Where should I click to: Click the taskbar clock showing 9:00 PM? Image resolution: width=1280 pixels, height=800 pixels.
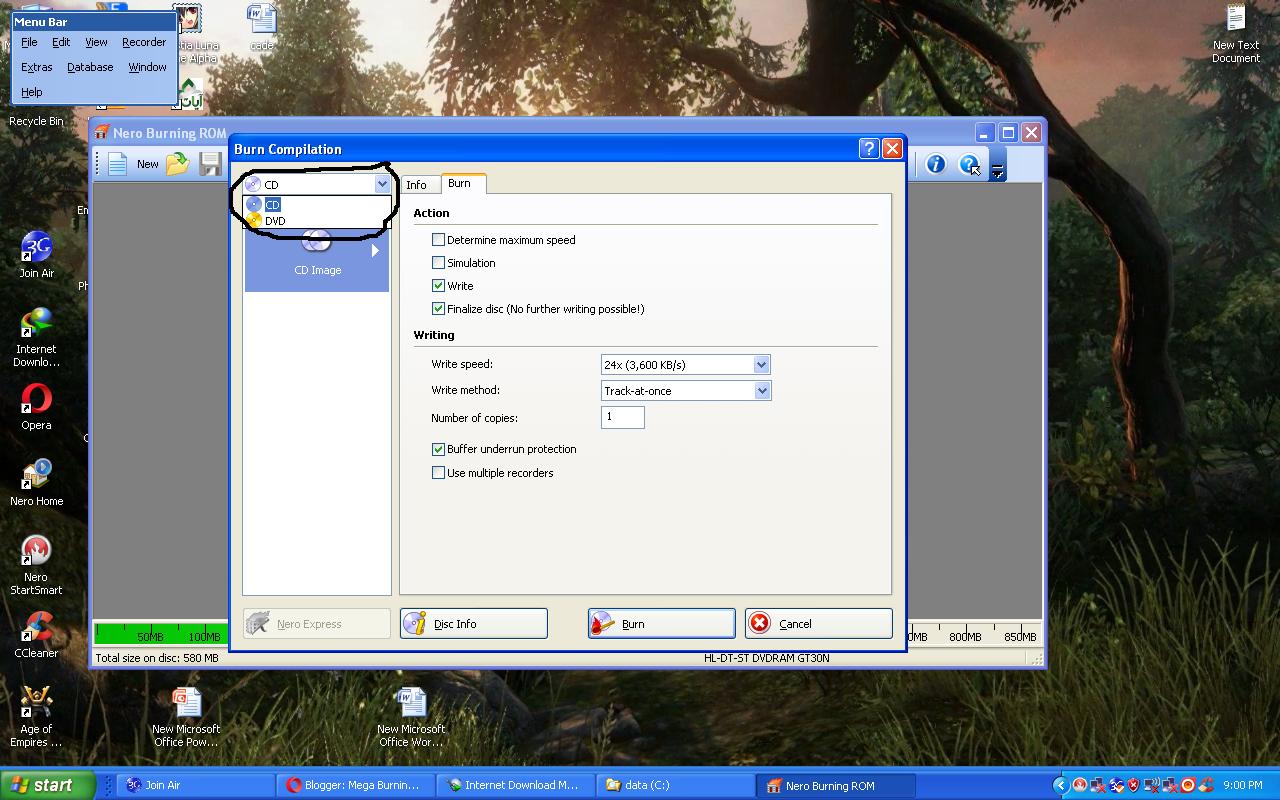click(x=1243, y=785)
